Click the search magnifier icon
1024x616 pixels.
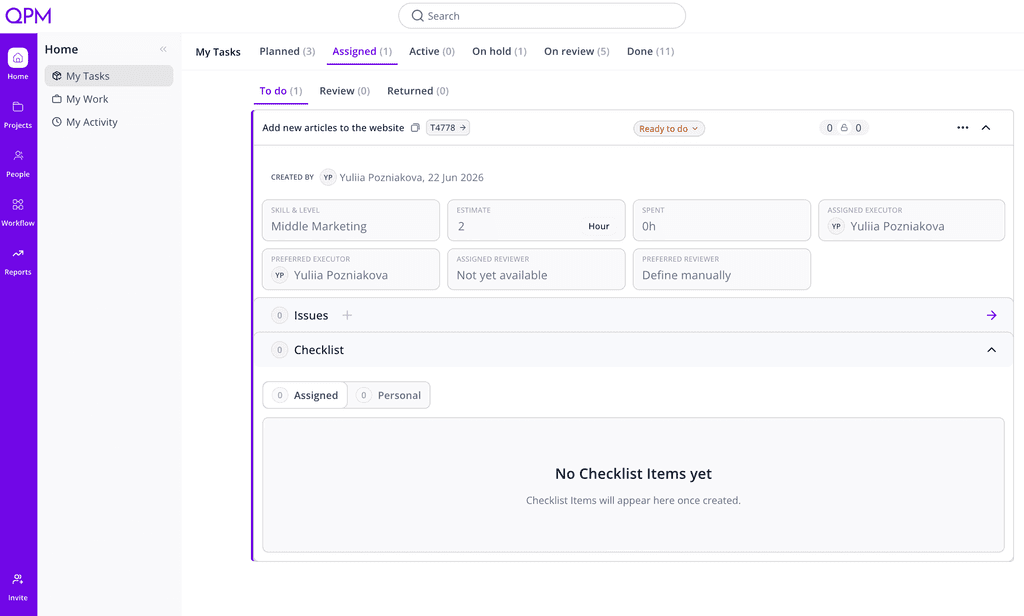click(417, 16)
